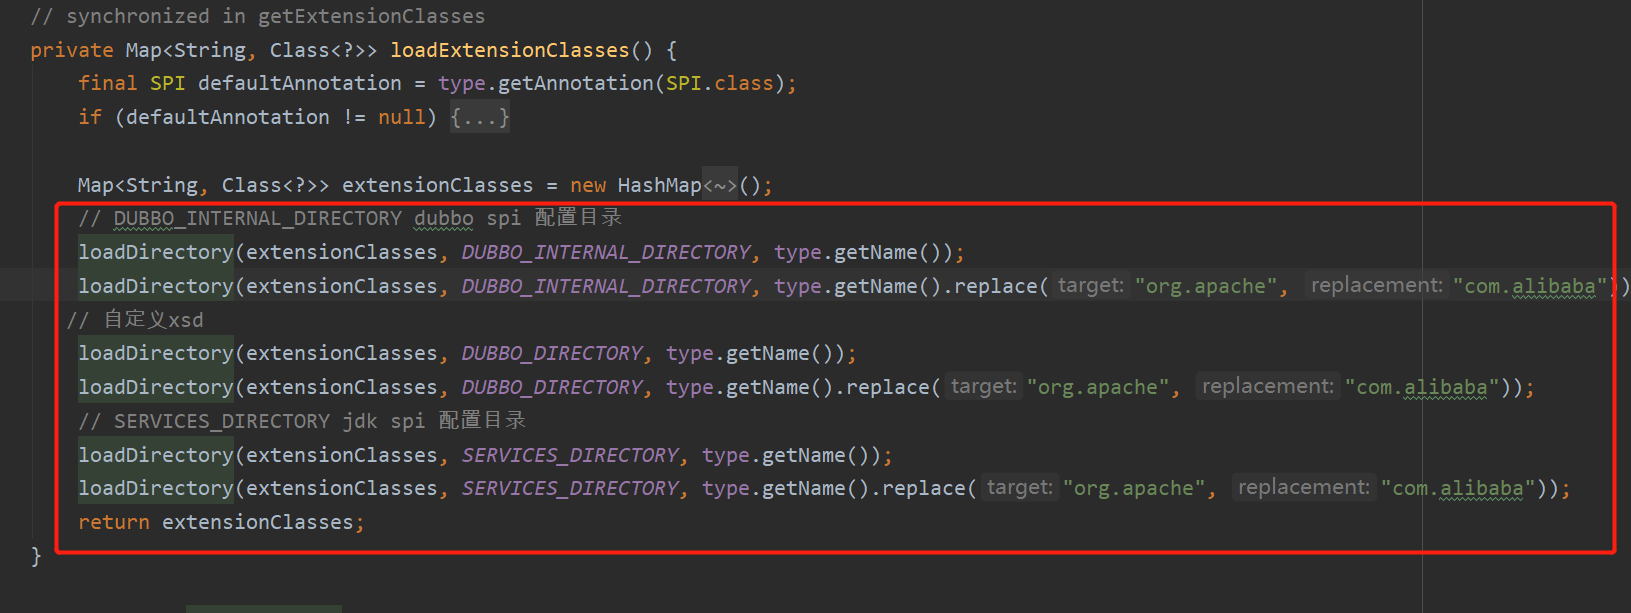Click SPI.class inside getAnnotation call
The height and width of the screenshot is (613, 1631).
point(720,83)
